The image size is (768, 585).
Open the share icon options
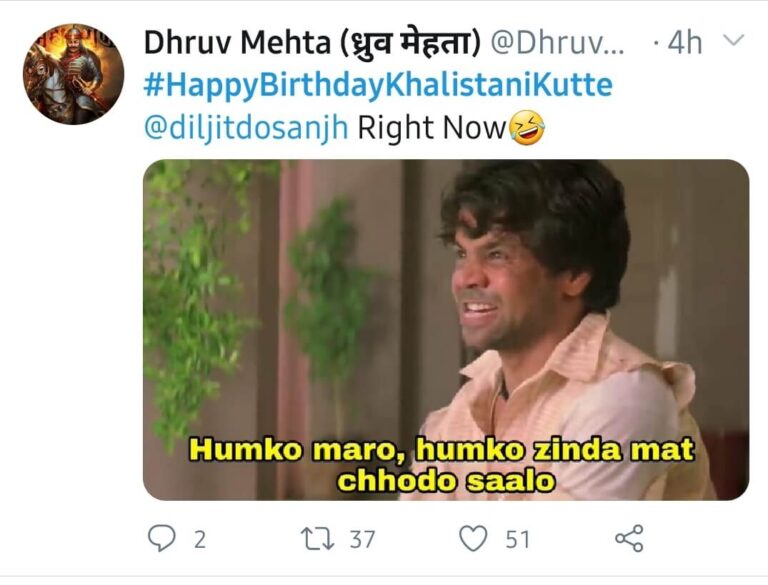pos(629,538)
